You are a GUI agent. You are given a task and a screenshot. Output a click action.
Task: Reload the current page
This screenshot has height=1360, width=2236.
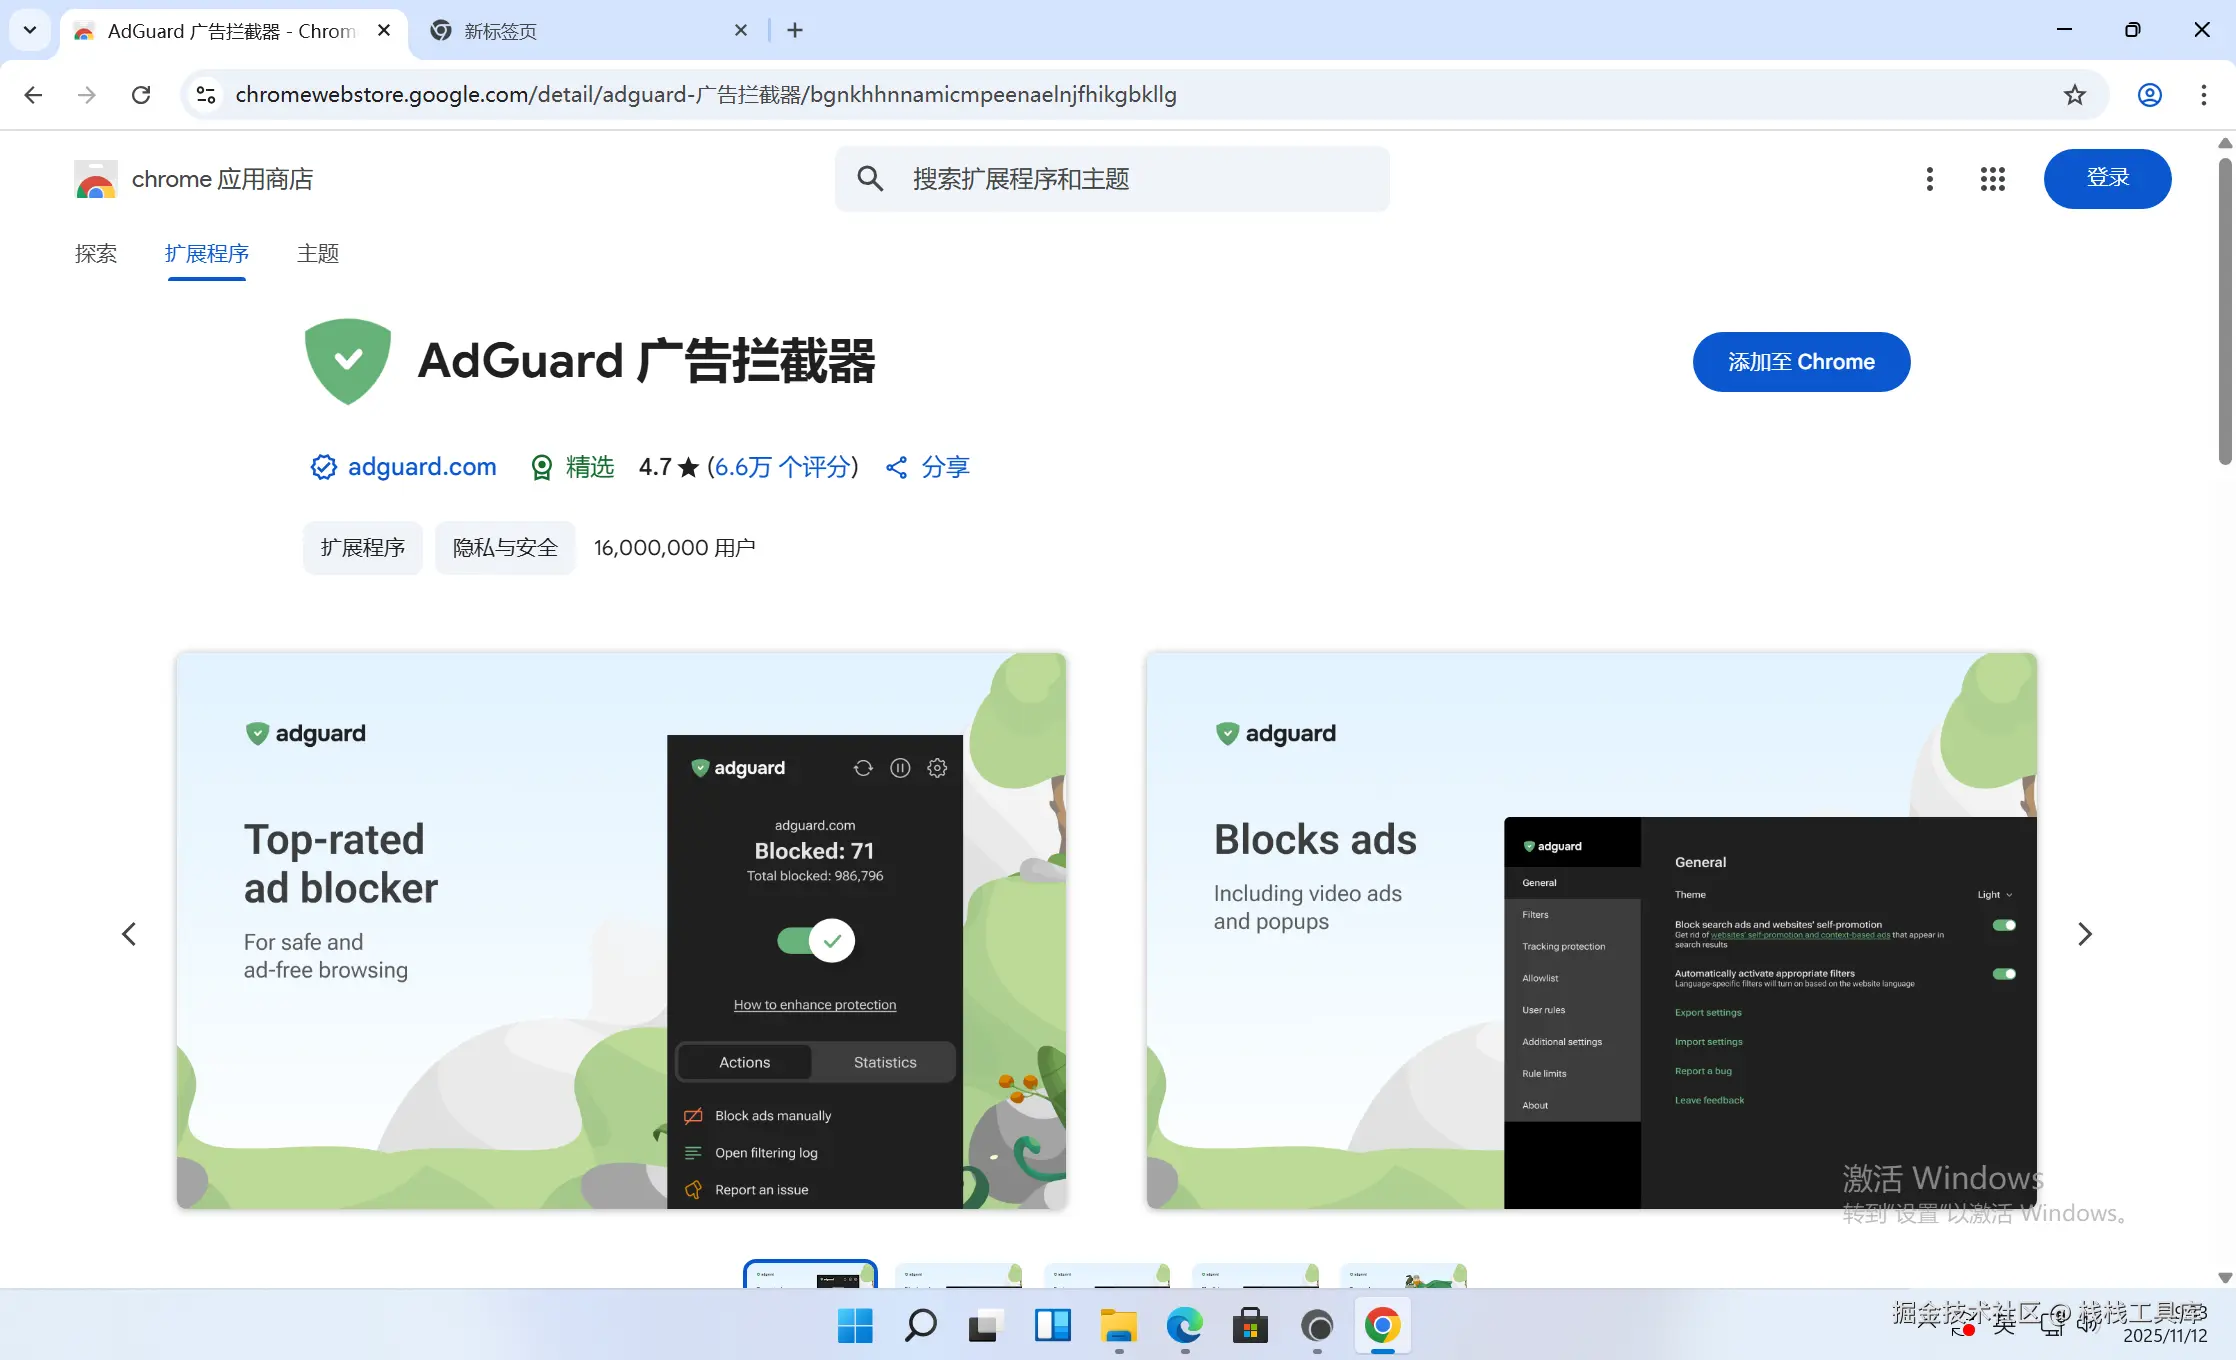coord(141,95)
